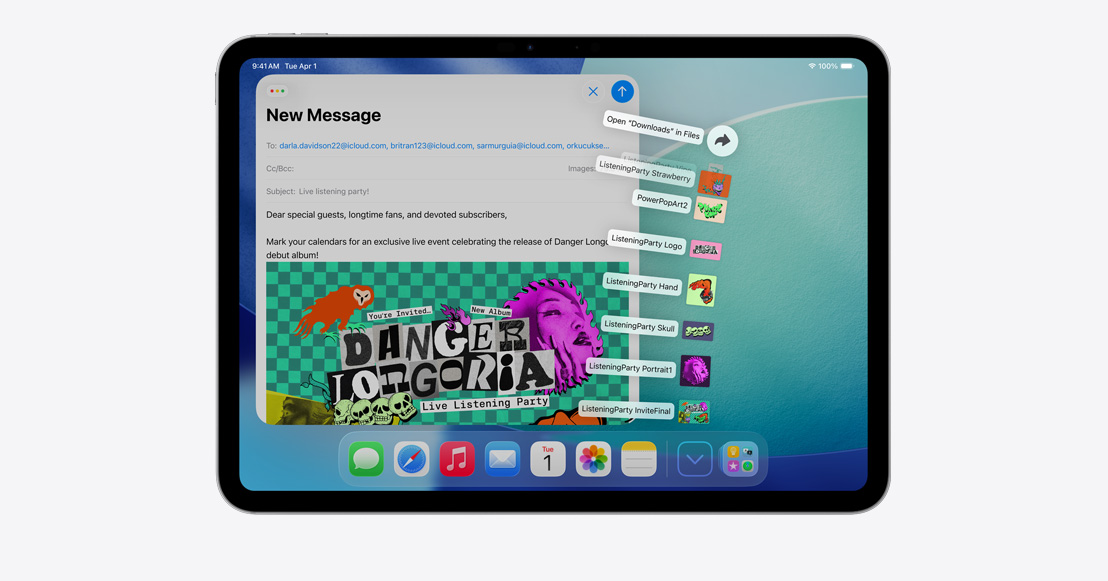Select ListeningParty Logo pink thumbnail
Screen dimensions: 1108x581
tap(705, 249)
